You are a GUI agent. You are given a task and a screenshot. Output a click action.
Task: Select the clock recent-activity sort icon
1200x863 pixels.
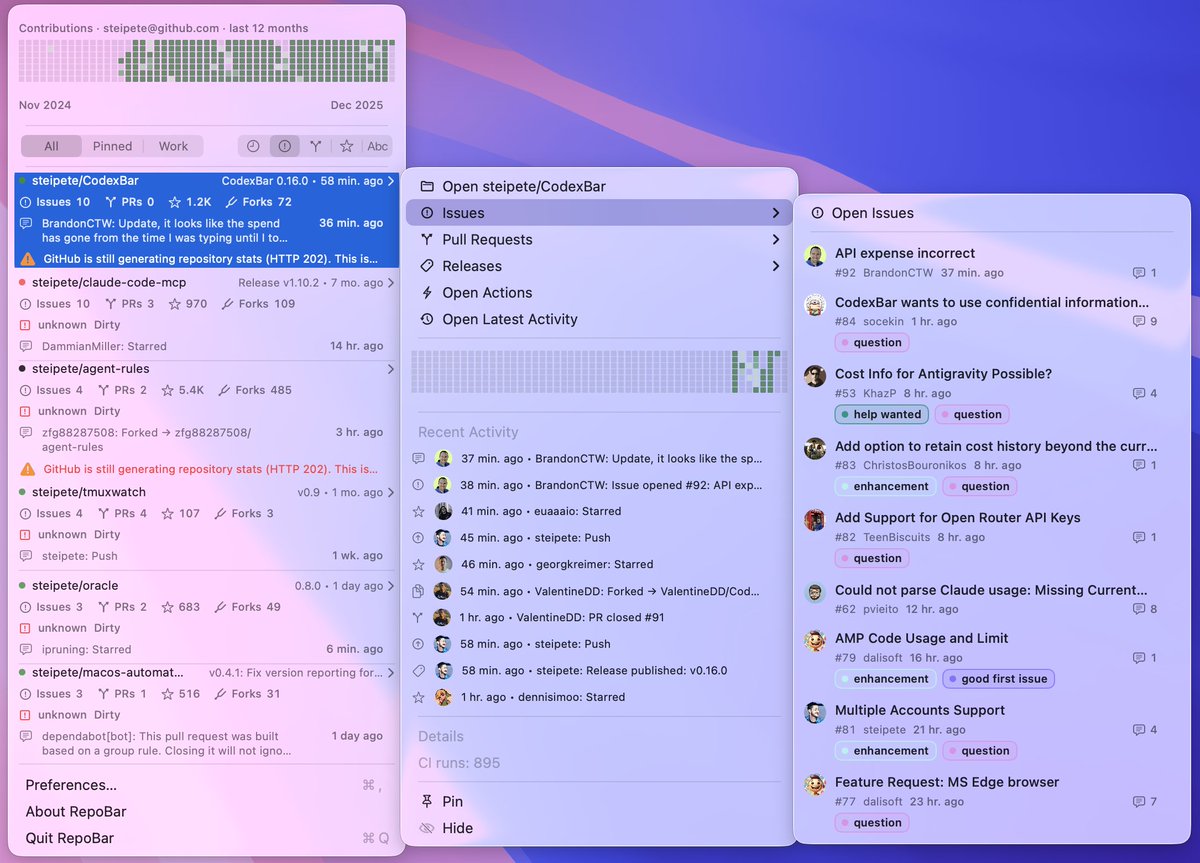click(253, 146)
